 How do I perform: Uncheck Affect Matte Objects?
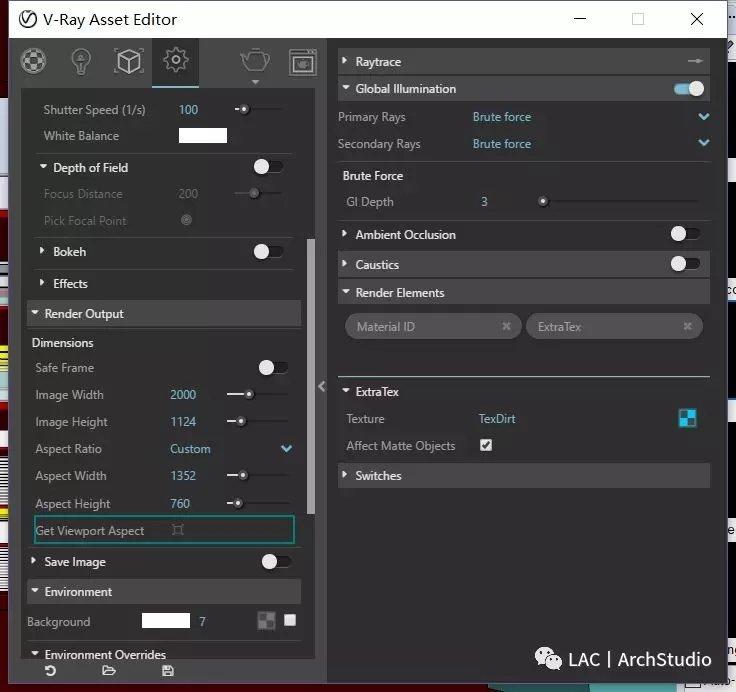click(x=486, y=445)
